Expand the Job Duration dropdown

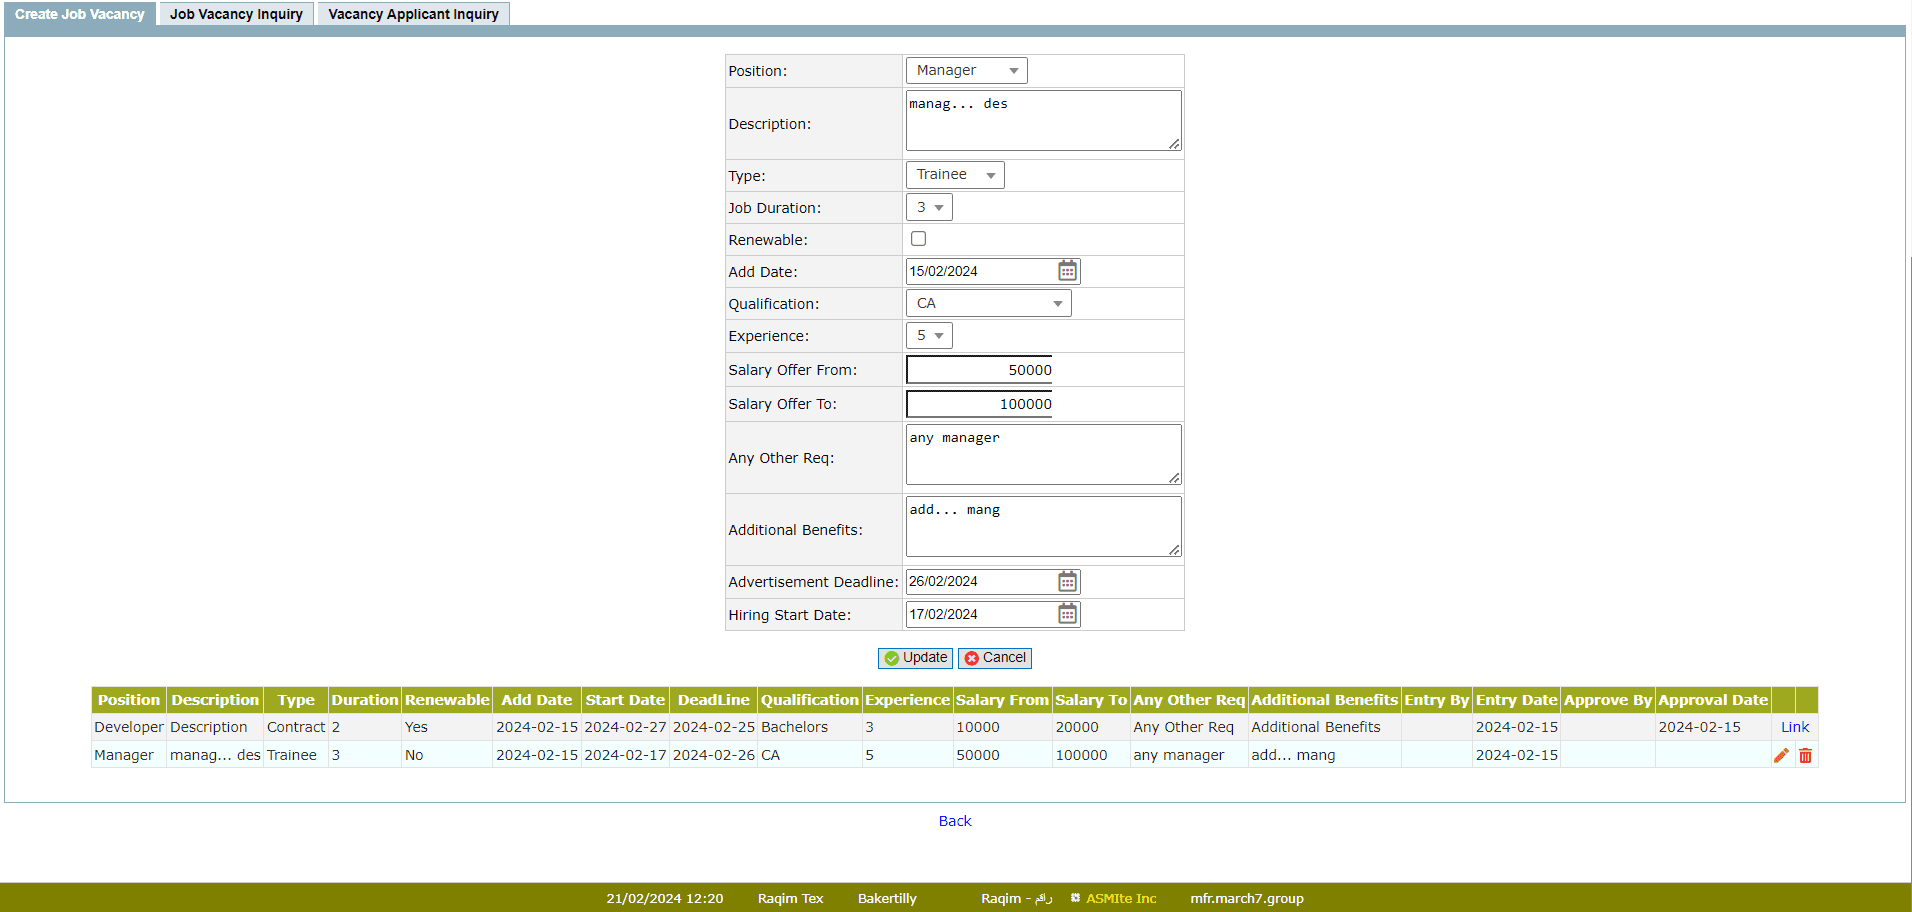929,207
